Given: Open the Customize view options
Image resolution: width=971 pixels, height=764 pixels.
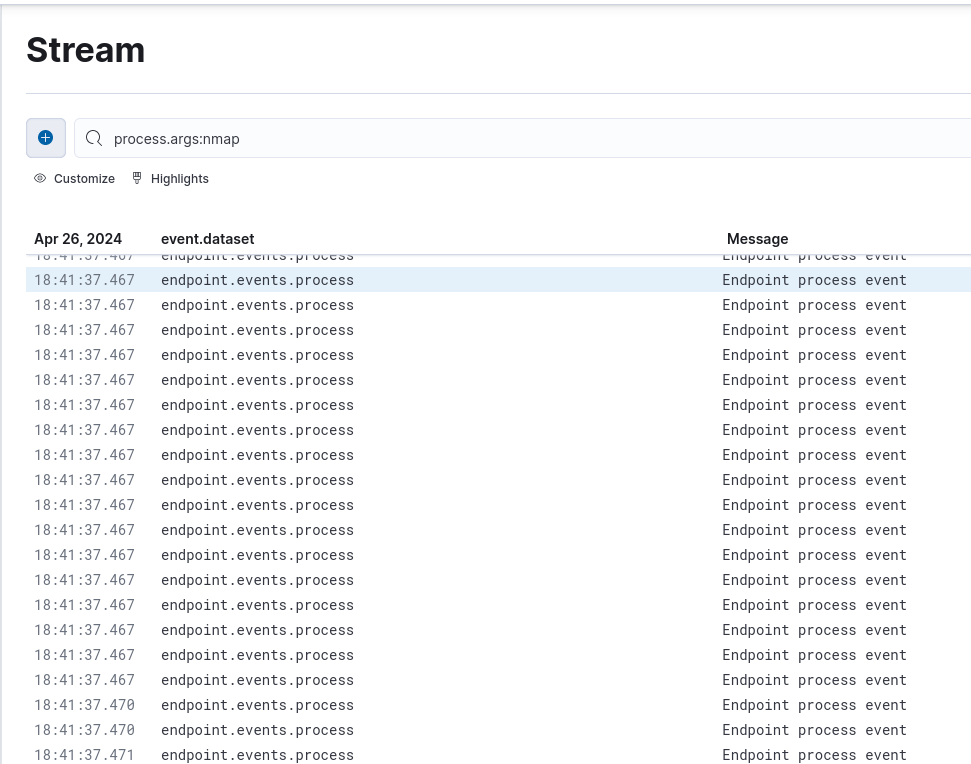Looking at the screenshot, I should pyautogui.click(x=74, y=178).
